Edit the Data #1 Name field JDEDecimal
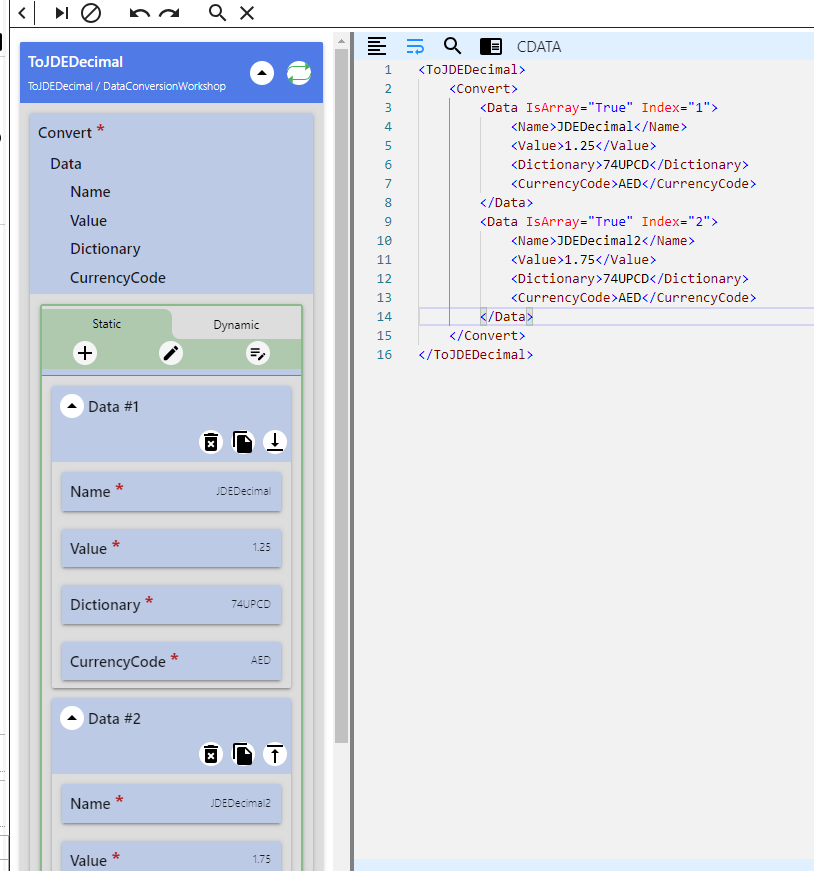 (x=171, y=492)
